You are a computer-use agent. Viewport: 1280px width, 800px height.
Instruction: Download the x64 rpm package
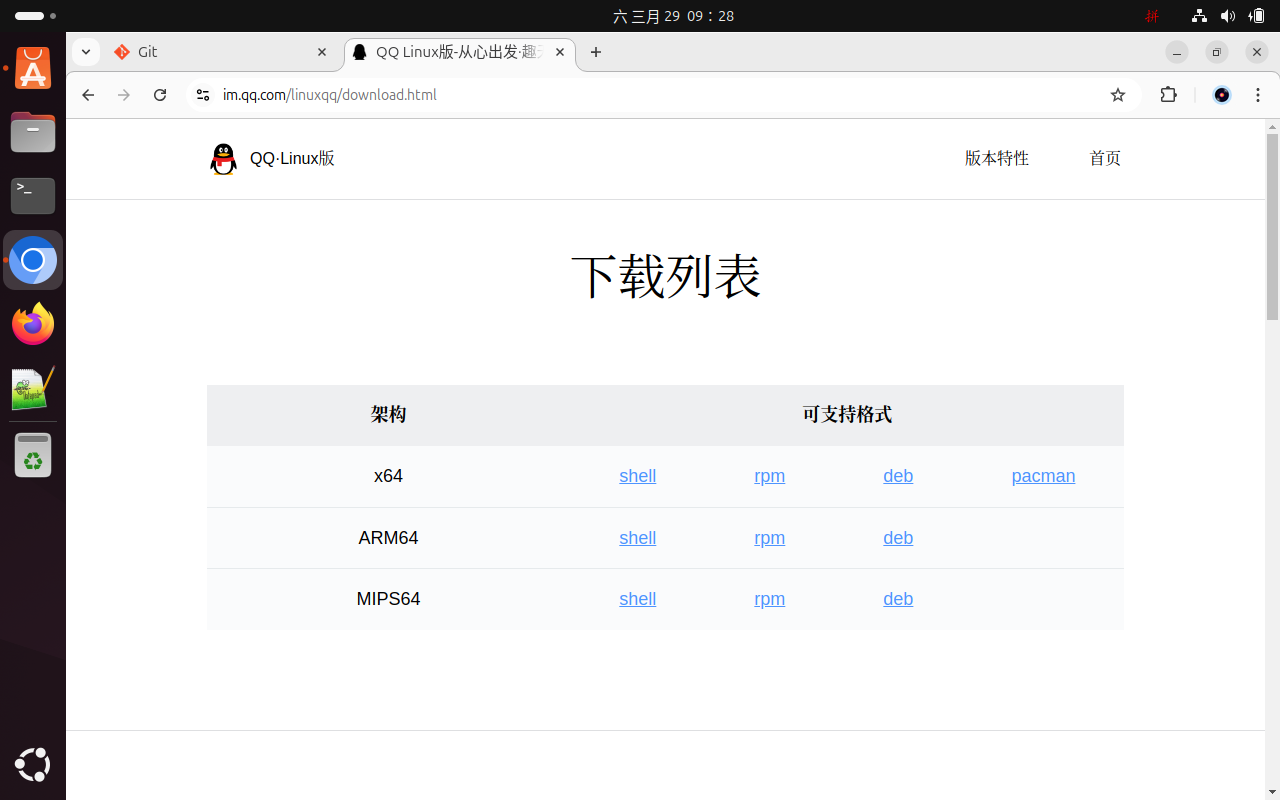[x=770, y=476]
